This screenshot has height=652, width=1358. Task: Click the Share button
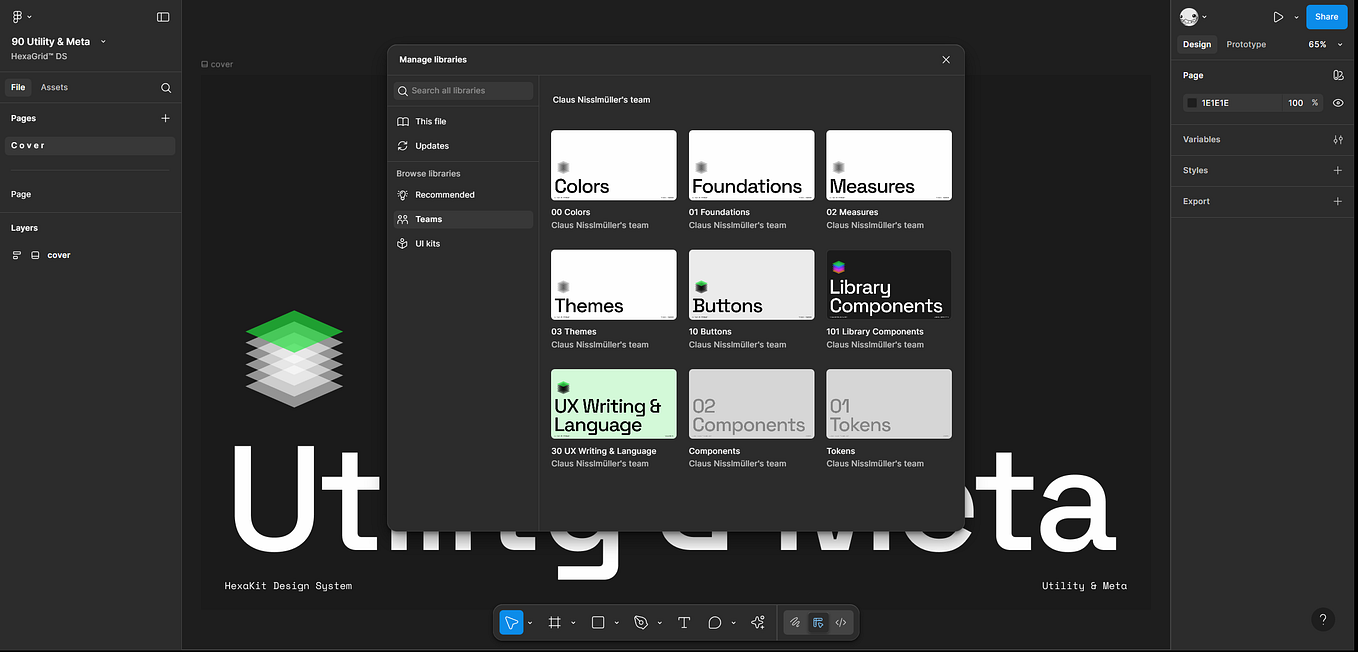[1326, 17]
